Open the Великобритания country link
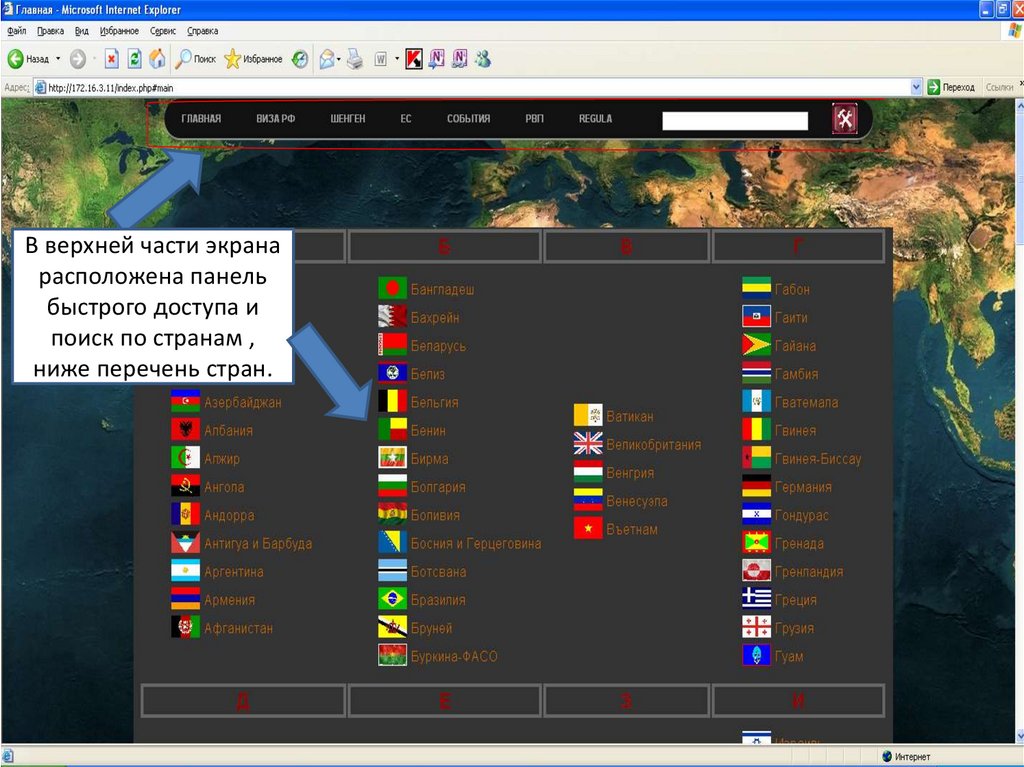Screen dimensions: 1024x767 point(653,444)
